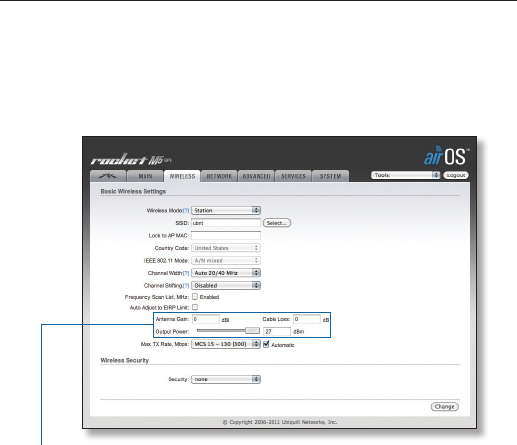
Task: Open the Ubiquiti logo tab
Action: coord(108,176)
